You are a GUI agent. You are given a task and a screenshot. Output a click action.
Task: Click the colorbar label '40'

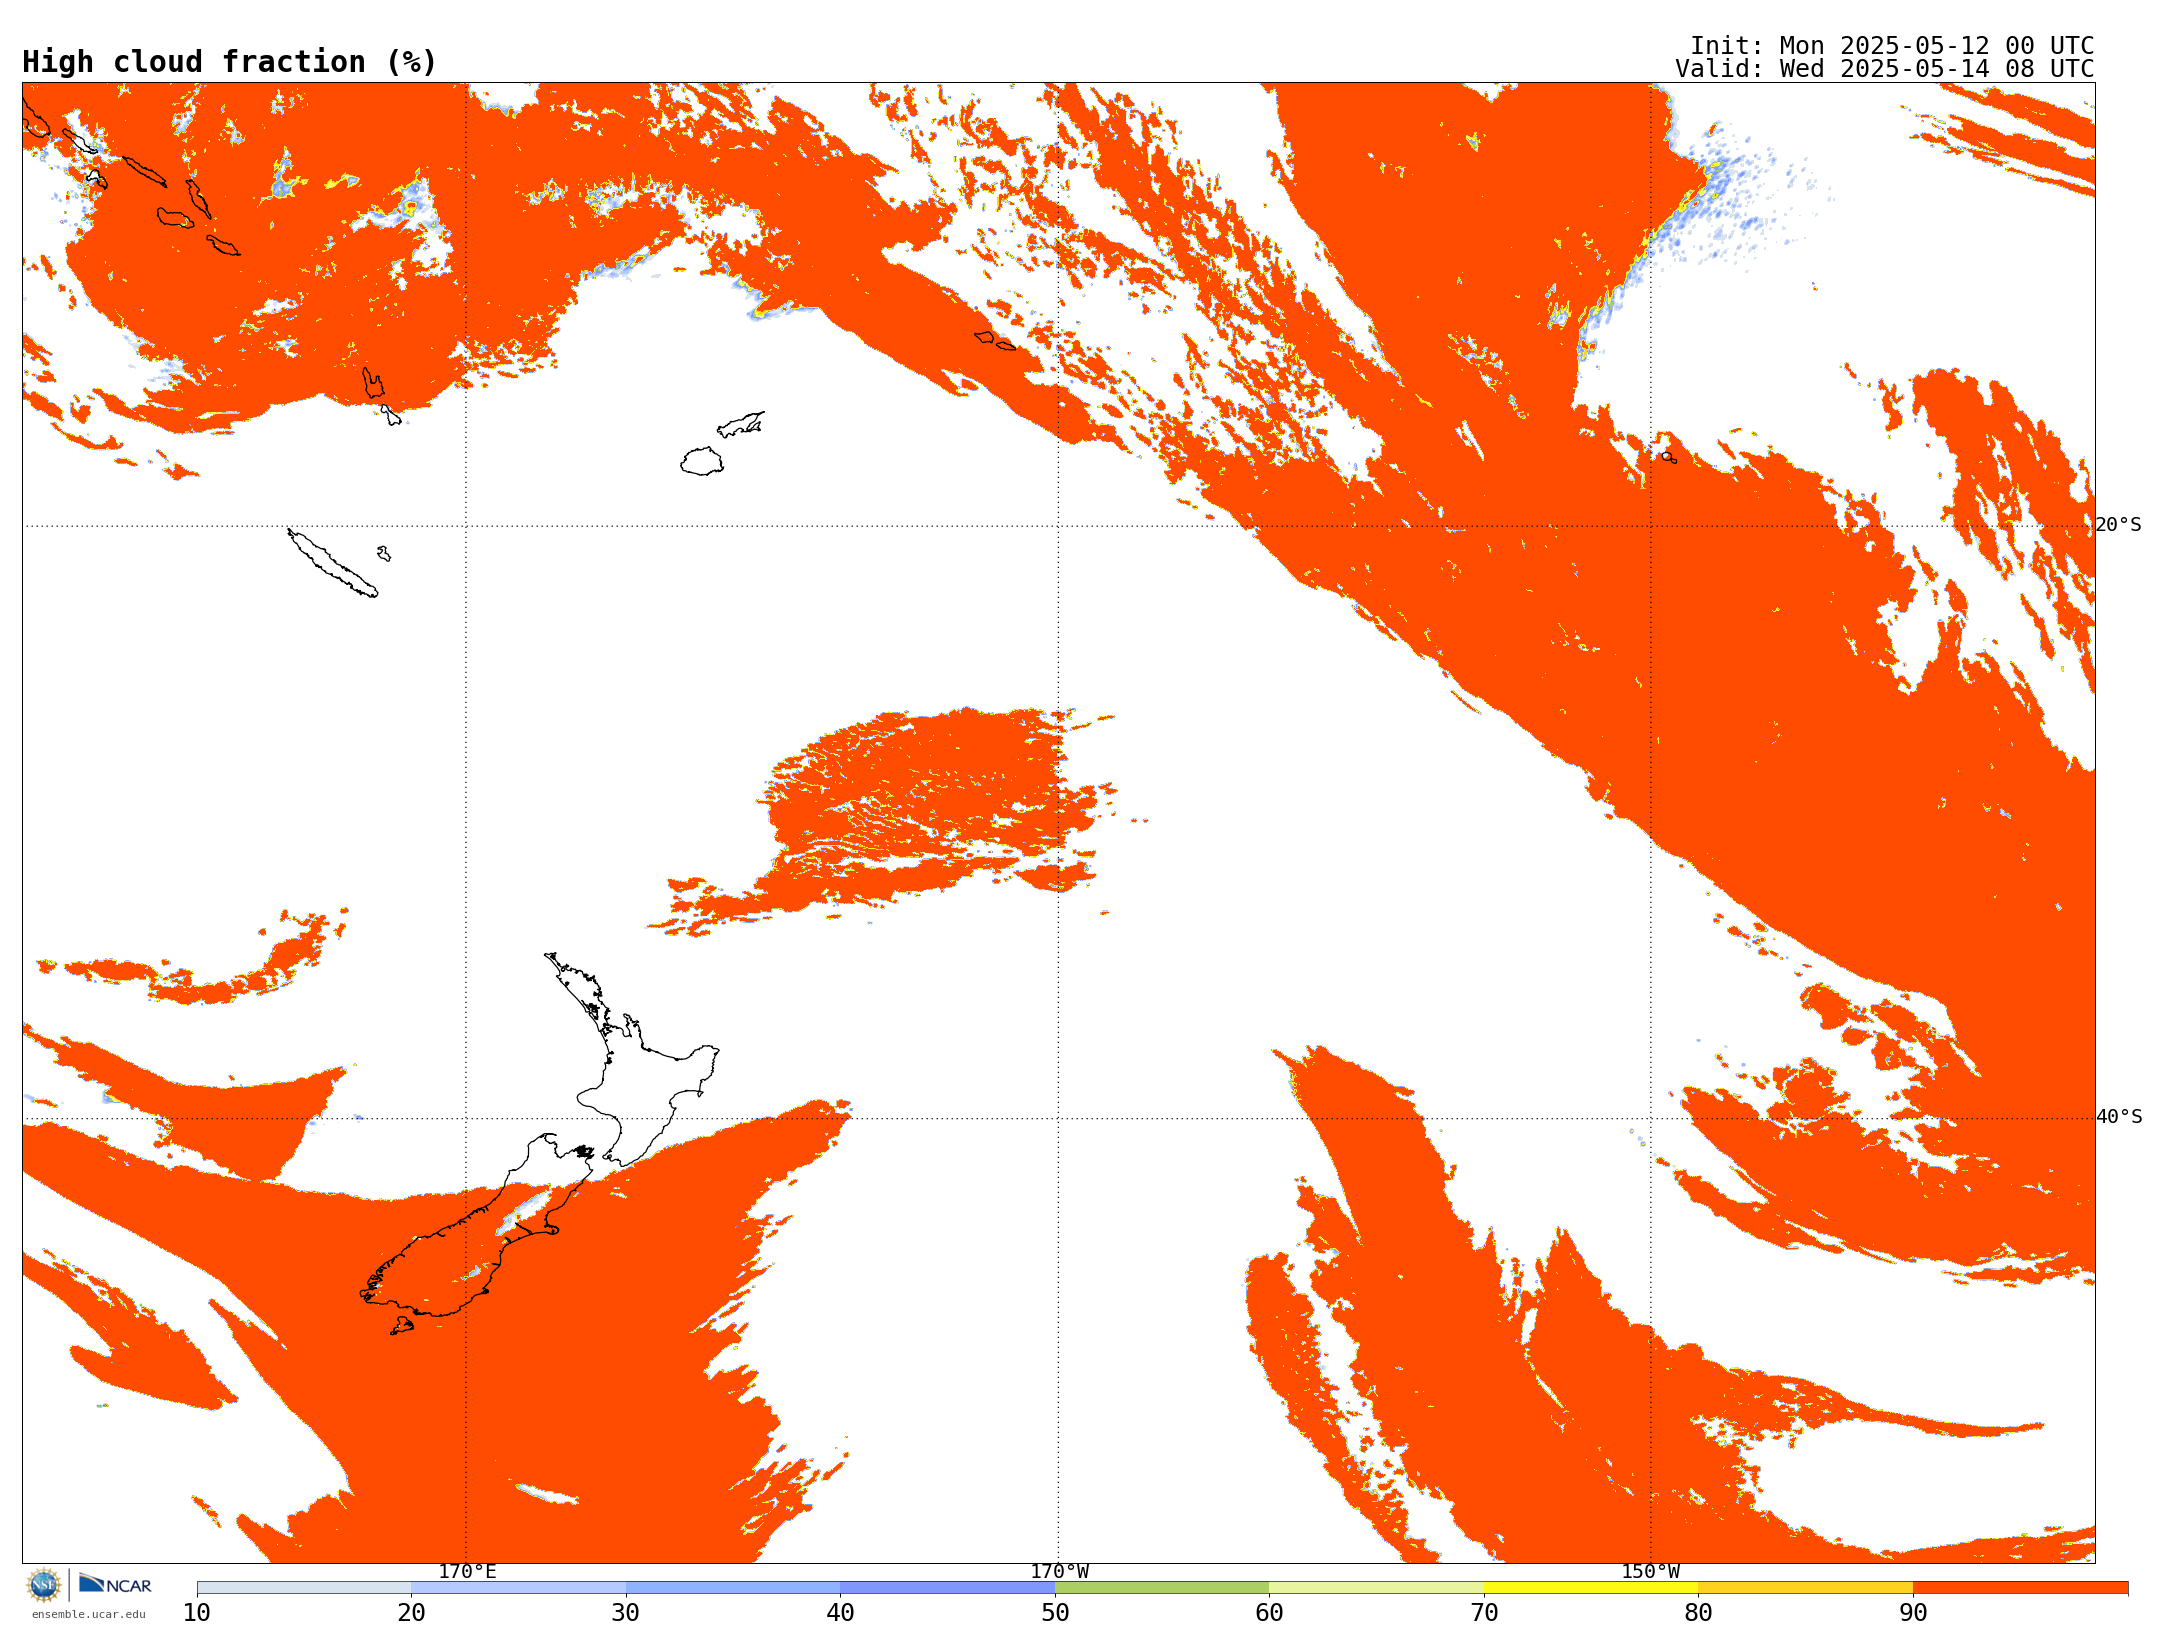(x=840, y=1613)
